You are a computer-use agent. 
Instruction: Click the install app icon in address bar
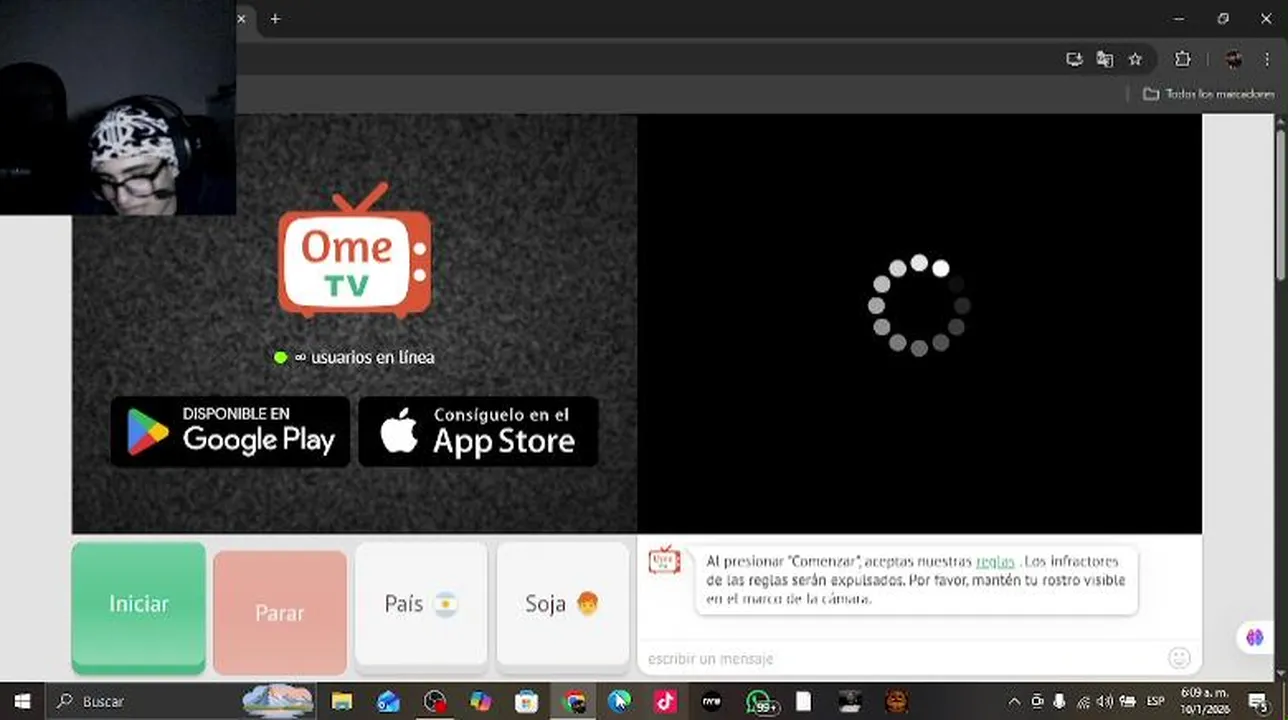click(1074, 59)
